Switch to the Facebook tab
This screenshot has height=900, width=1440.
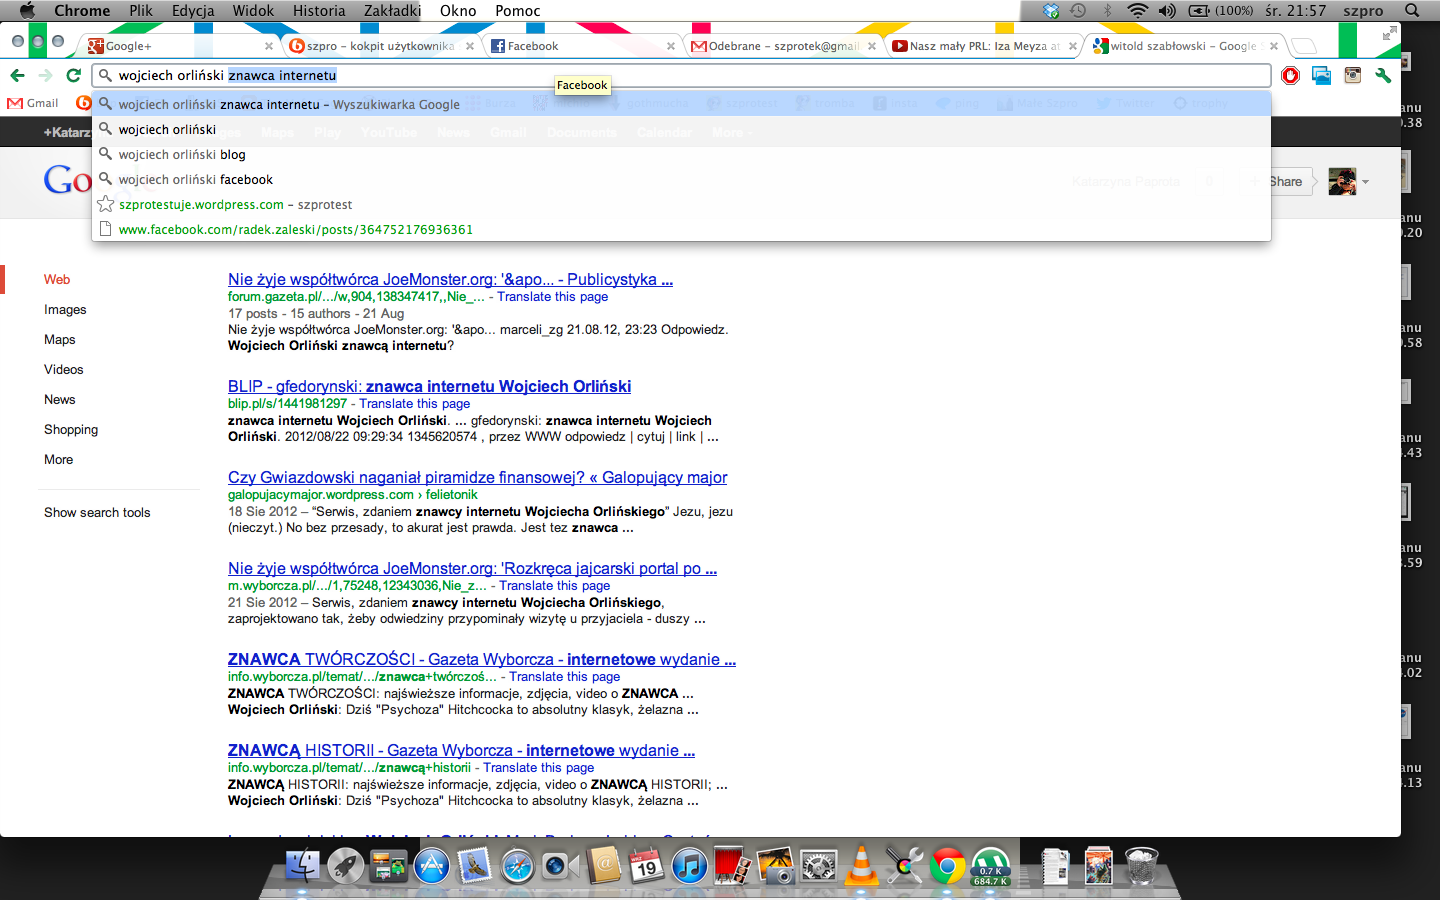[x=582, y=46]
